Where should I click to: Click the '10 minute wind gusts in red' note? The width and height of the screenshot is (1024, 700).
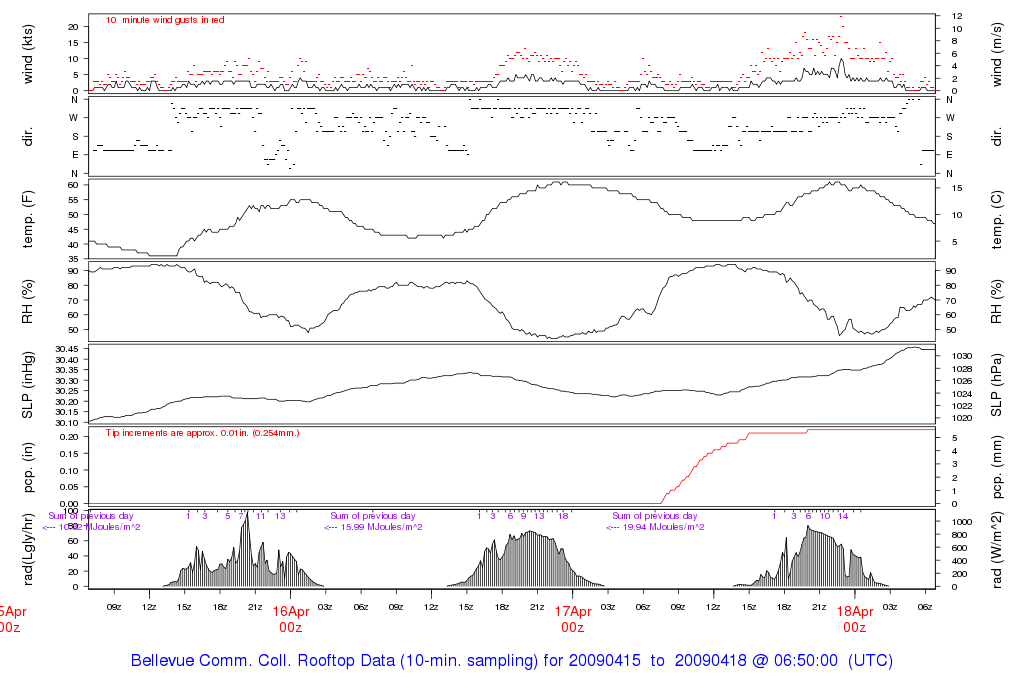tap(165, 20)
